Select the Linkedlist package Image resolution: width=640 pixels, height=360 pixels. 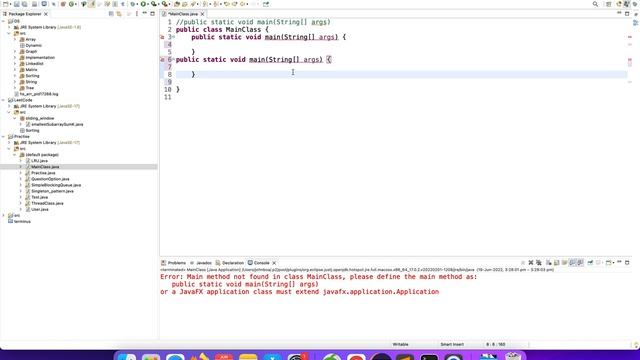coord(34,64)
